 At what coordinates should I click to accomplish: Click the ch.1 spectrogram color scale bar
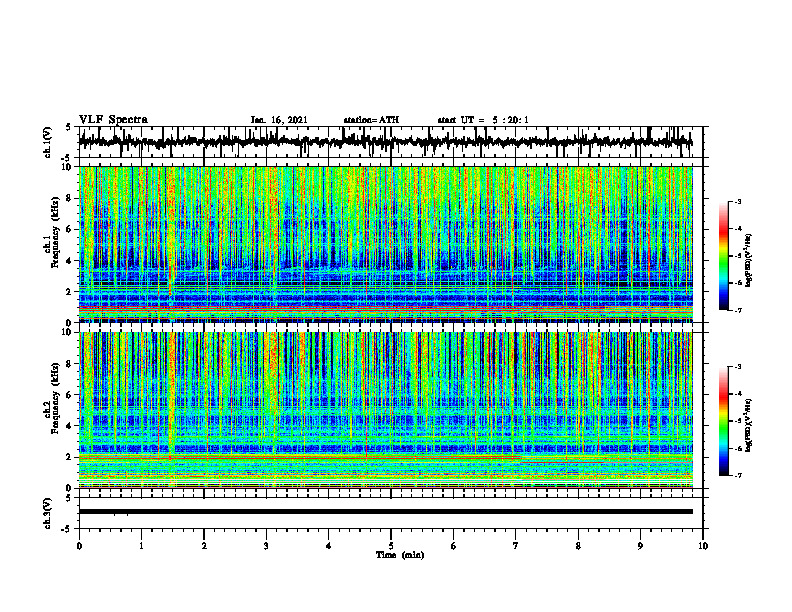[x=723, y=256]
